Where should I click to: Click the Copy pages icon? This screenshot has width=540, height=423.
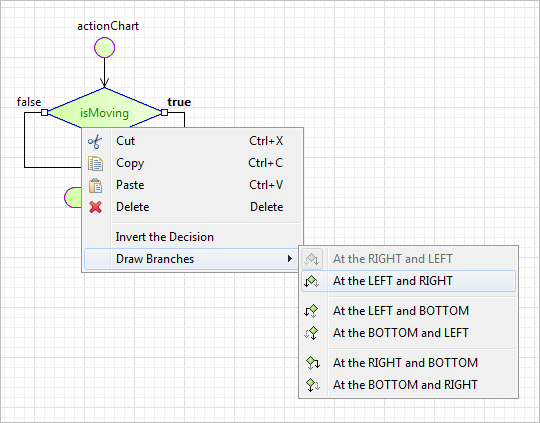tap(95, 163)
